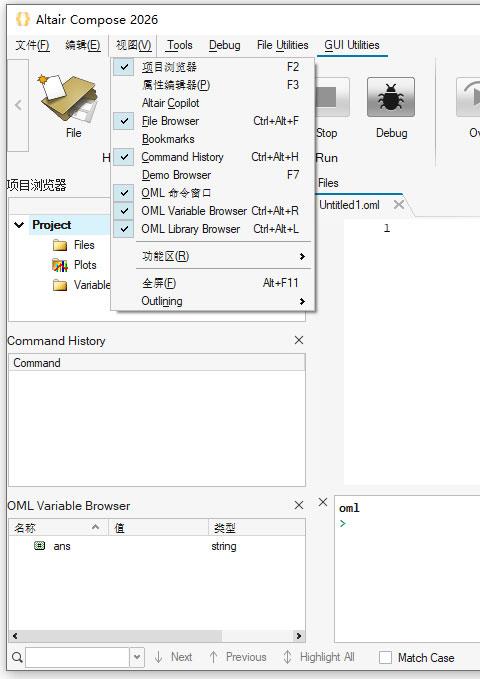Close the 视图(V) menu

133,45
